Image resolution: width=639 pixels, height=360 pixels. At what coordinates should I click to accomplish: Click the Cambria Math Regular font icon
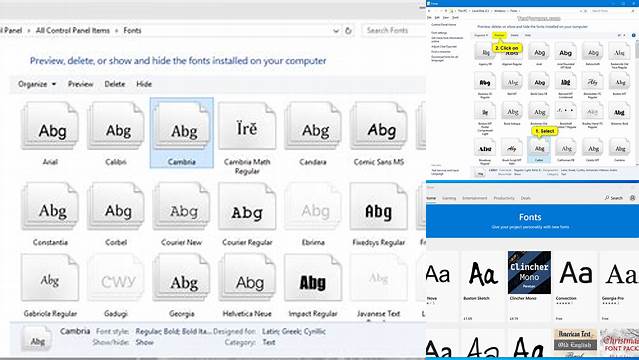click(247, 126)
